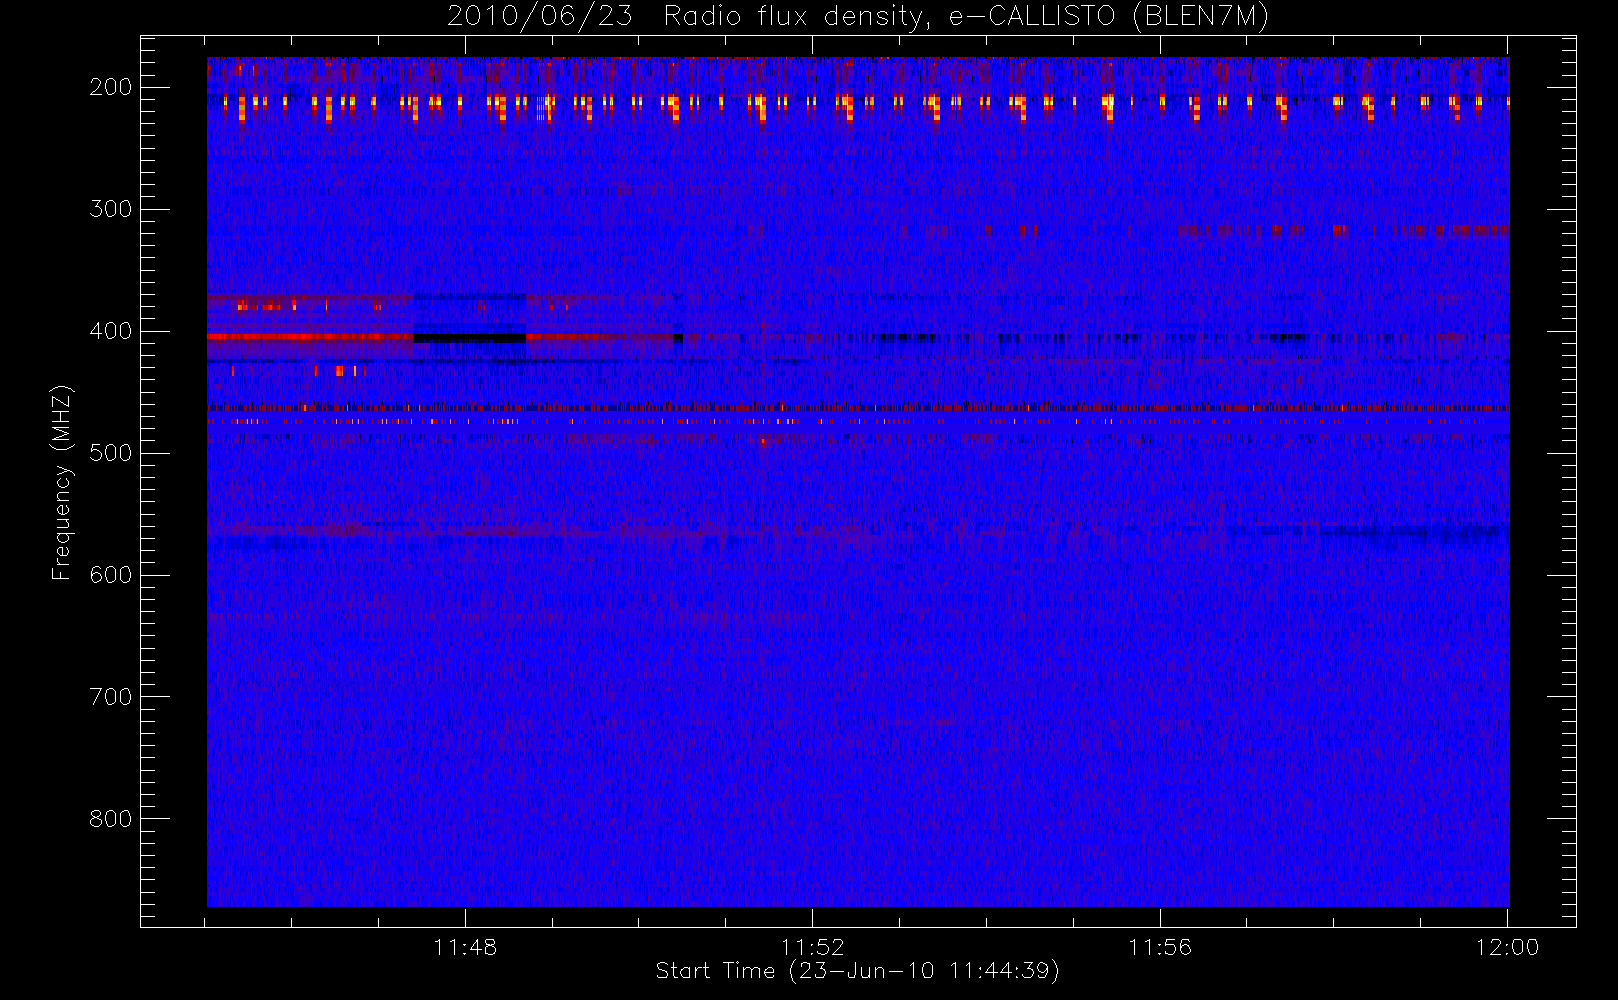Click the '11:52' time axis label

click(812, 947)
